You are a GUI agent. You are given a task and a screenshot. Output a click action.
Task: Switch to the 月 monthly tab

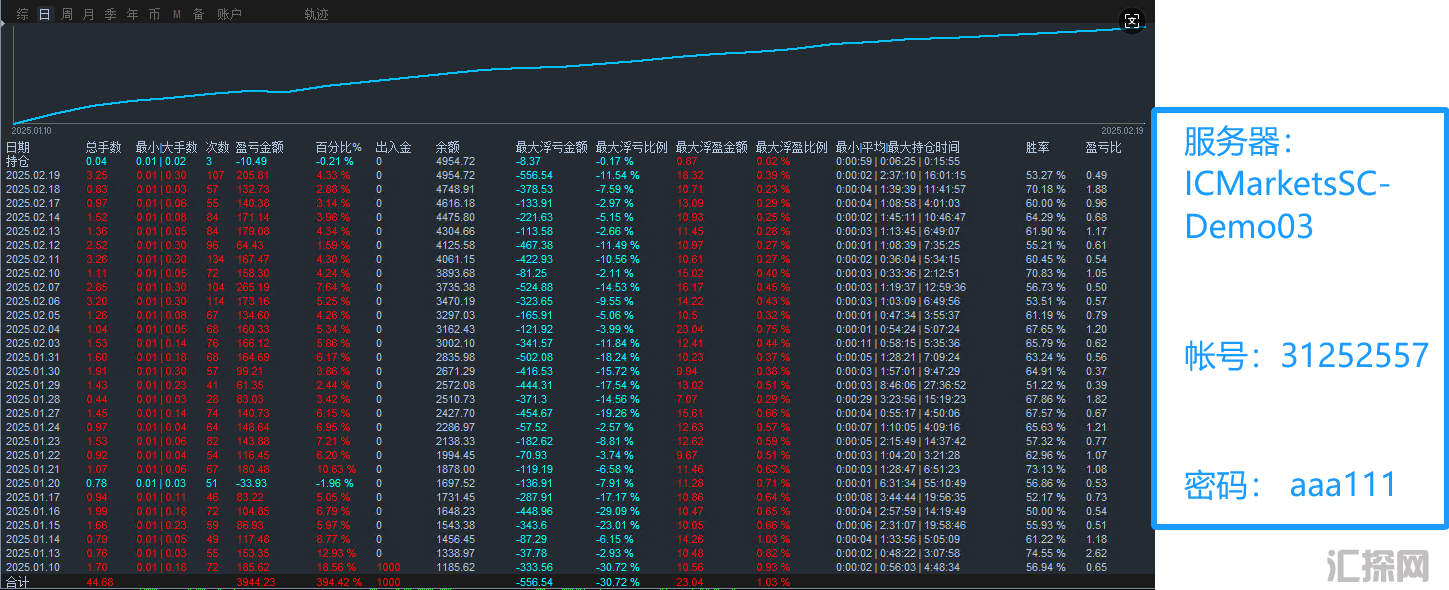click(x=89, y=14)
